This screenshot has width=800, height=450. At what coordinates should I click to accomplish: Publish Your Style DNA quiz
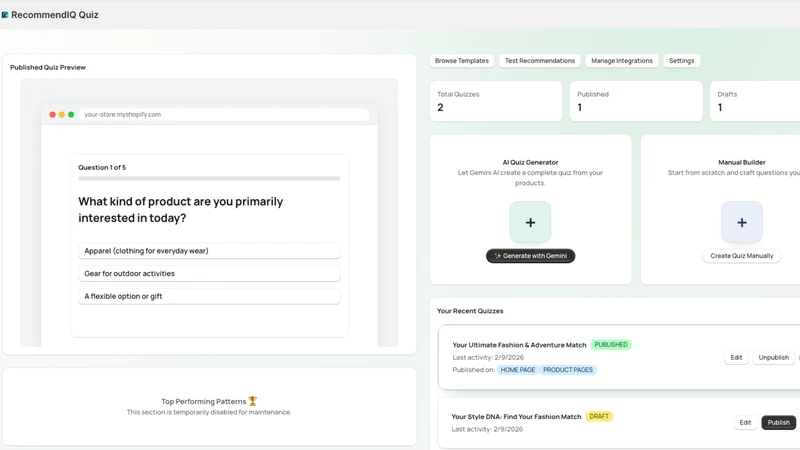(x=779, y=422)
